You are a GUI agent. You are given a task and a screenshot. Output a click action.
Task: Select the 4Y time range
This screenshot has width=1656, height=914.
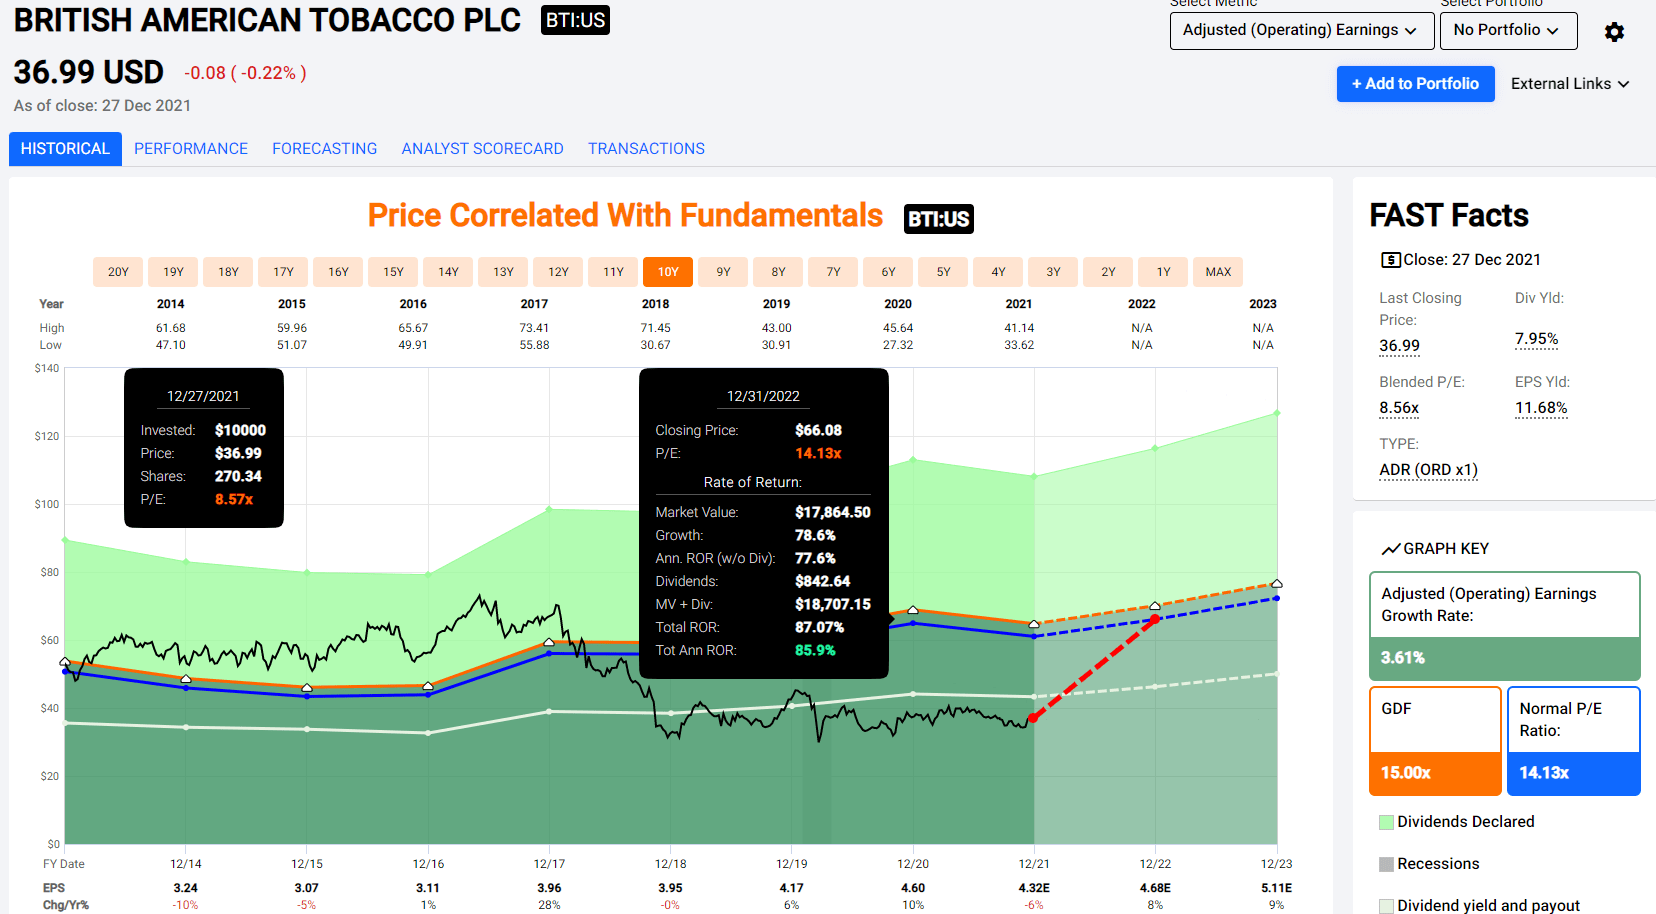pos(998,272)
